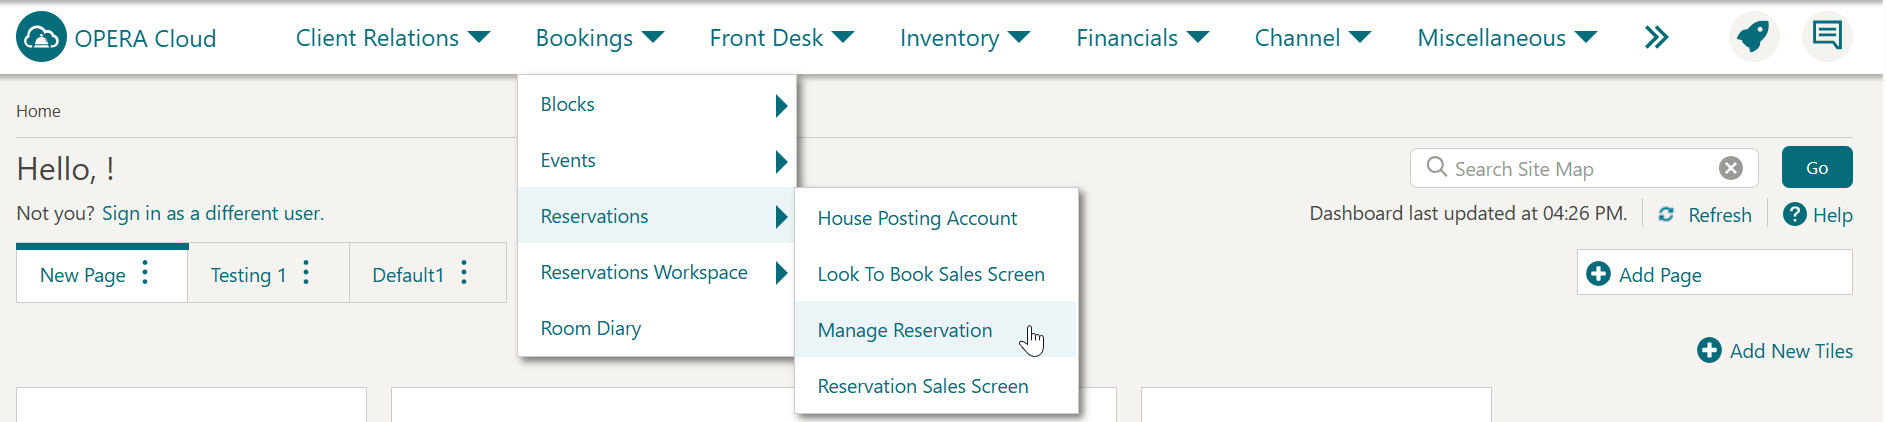1886x422 pixels.
Task: Open the Help link
Action: (x=1833, y=215)
